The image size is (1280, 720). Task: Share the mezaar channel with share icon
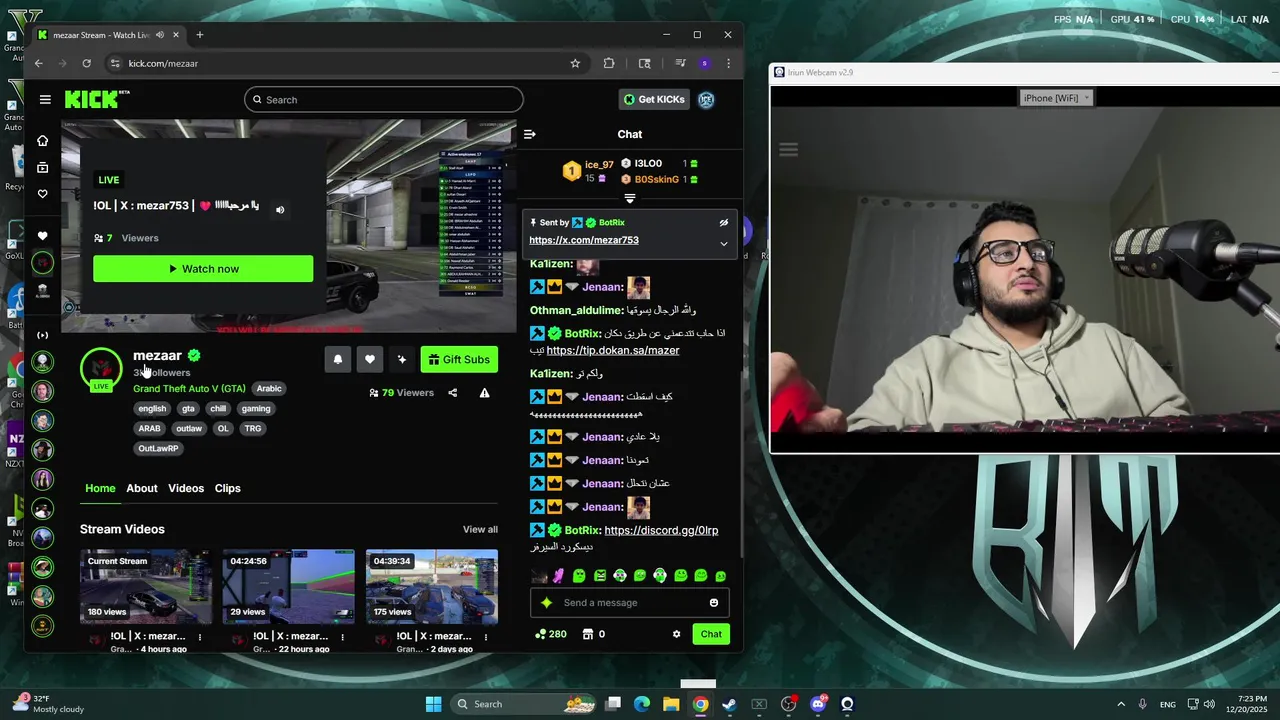pos(453,393)
